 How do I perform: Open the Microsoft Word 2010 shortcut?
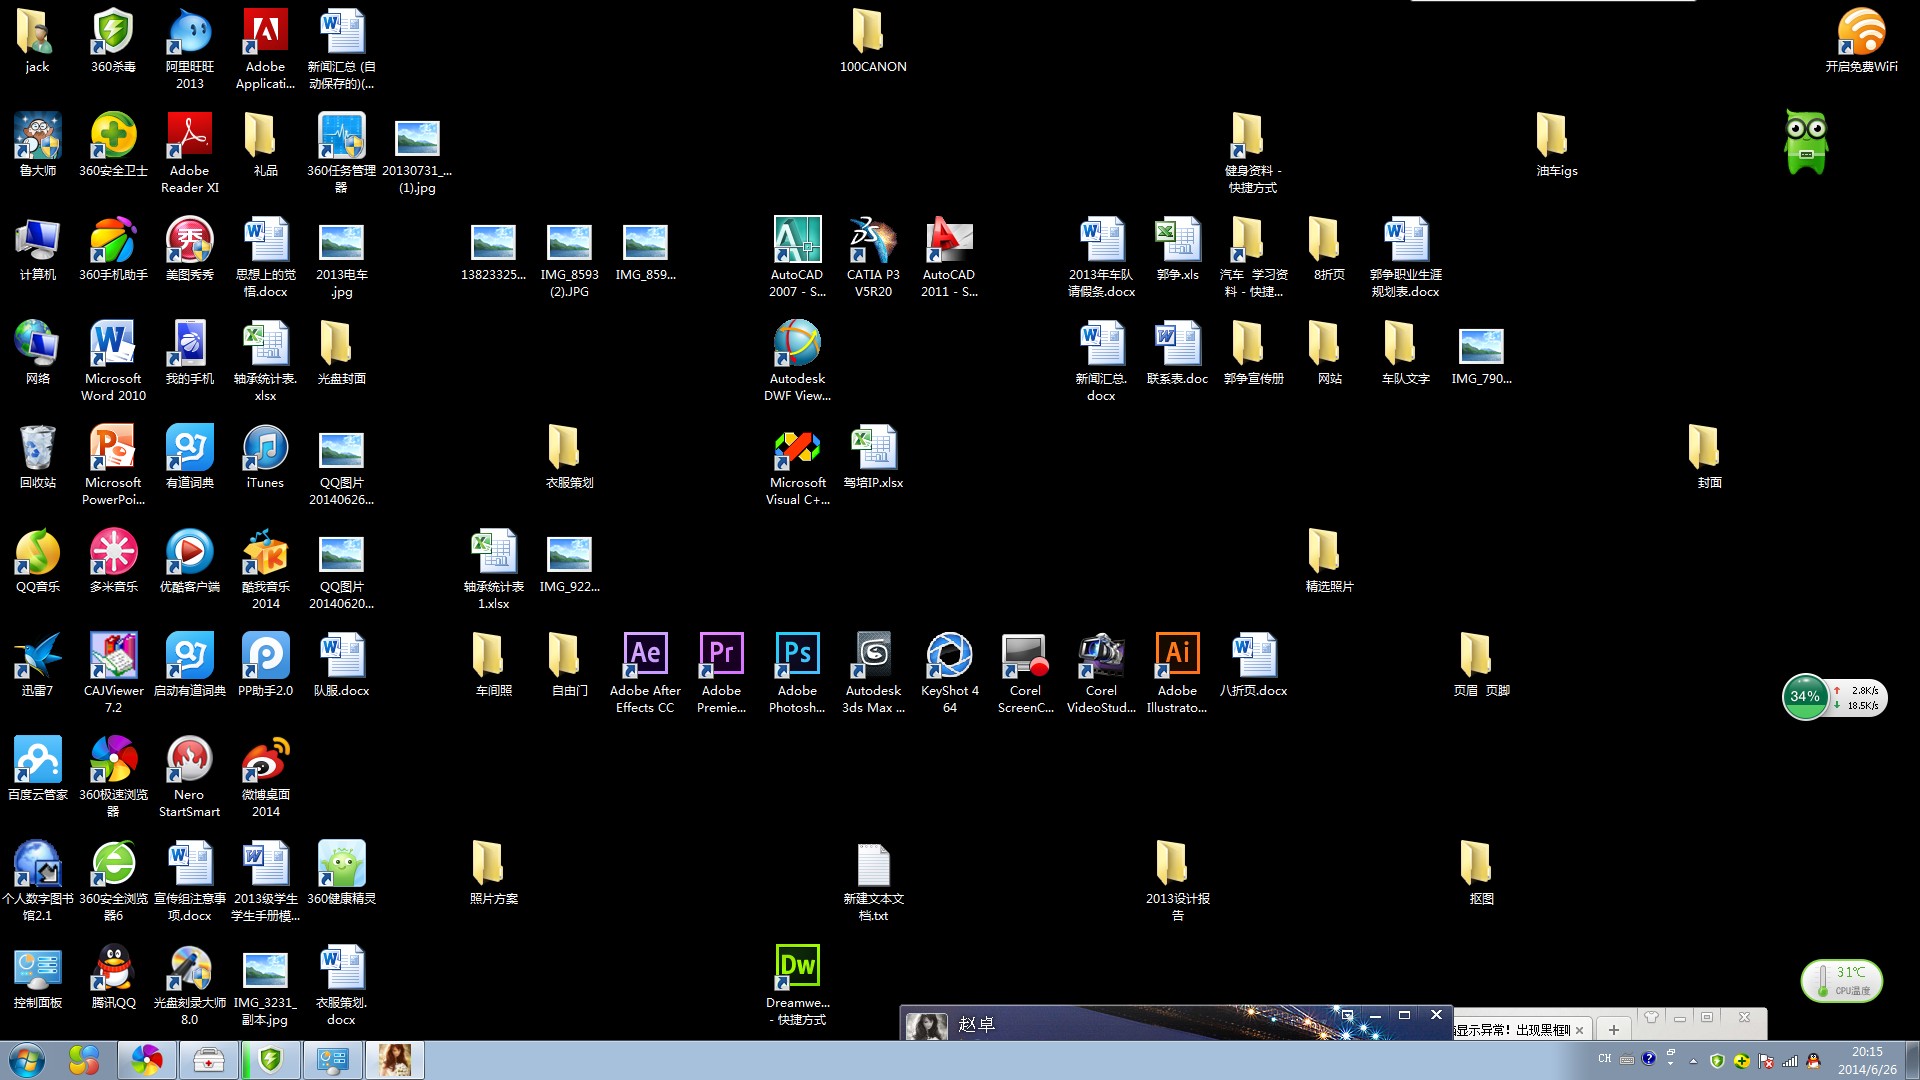tap(113, 360)
